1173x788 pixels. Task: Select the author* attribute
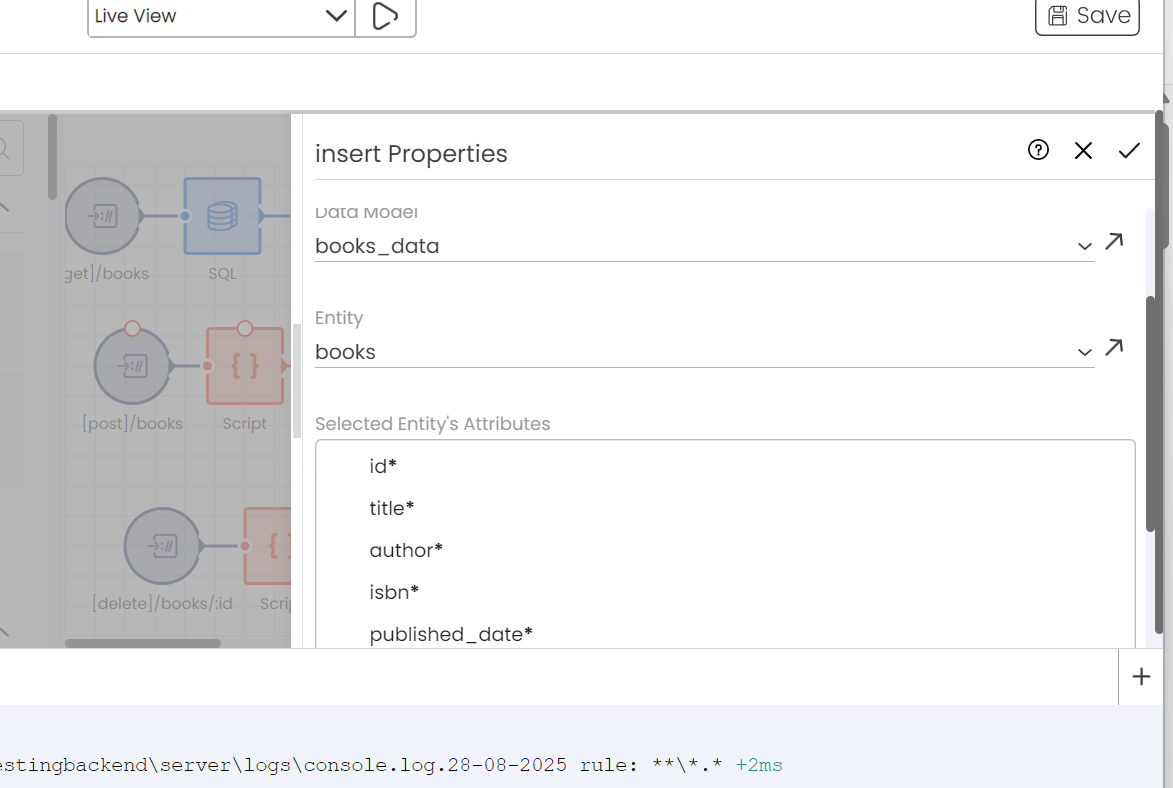click(x=406, y=550)
